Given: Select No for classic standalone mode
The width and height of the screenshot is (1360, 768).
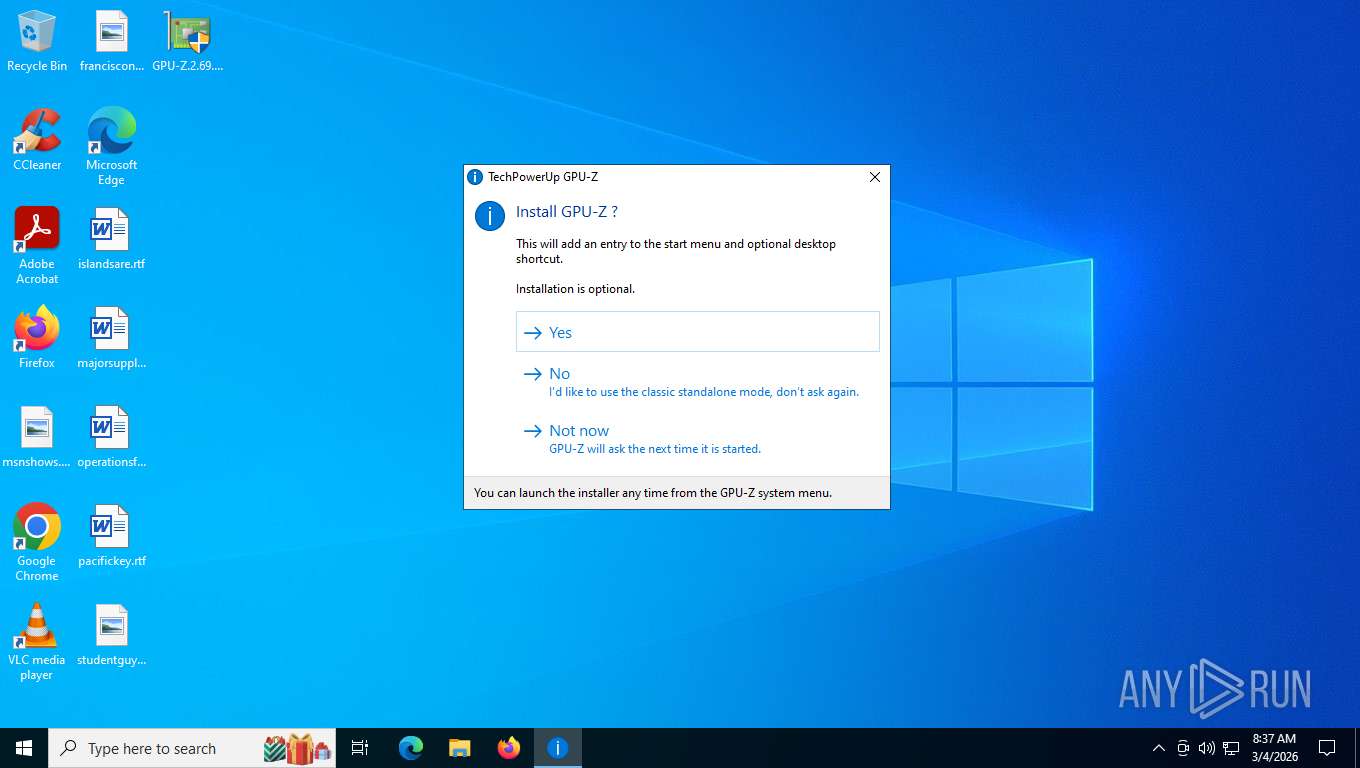Looking at the screenshot, I should click(697, 382).
